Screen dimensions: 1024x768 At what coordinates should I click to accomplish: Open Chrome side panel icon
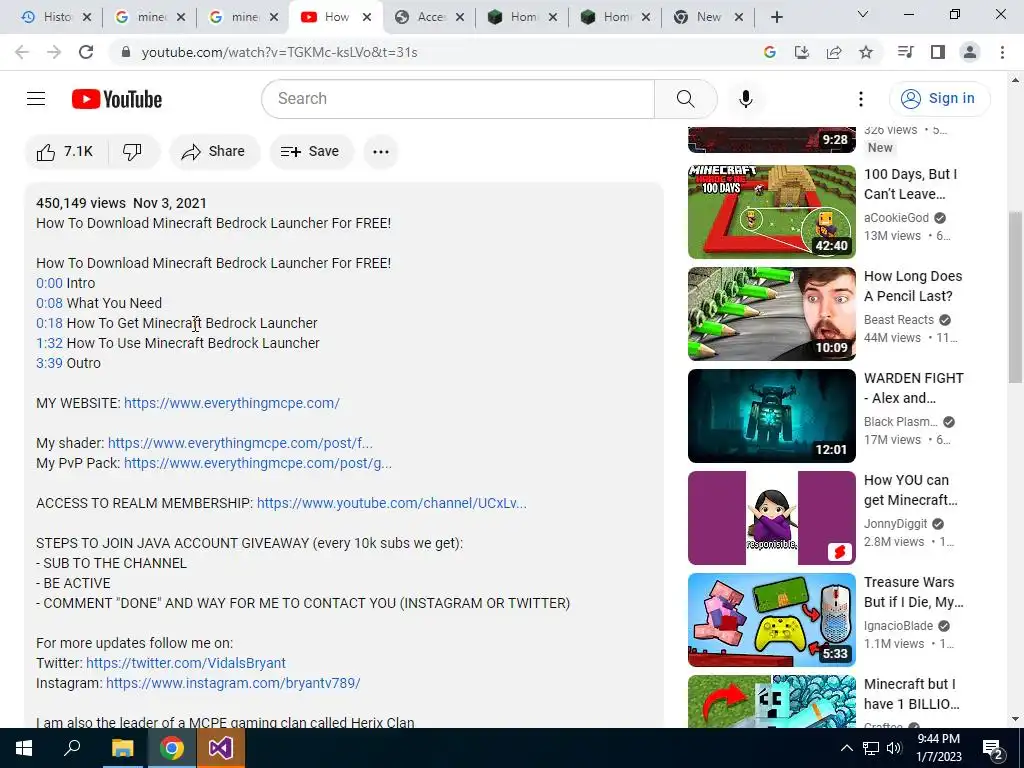(x=938, y=52)
